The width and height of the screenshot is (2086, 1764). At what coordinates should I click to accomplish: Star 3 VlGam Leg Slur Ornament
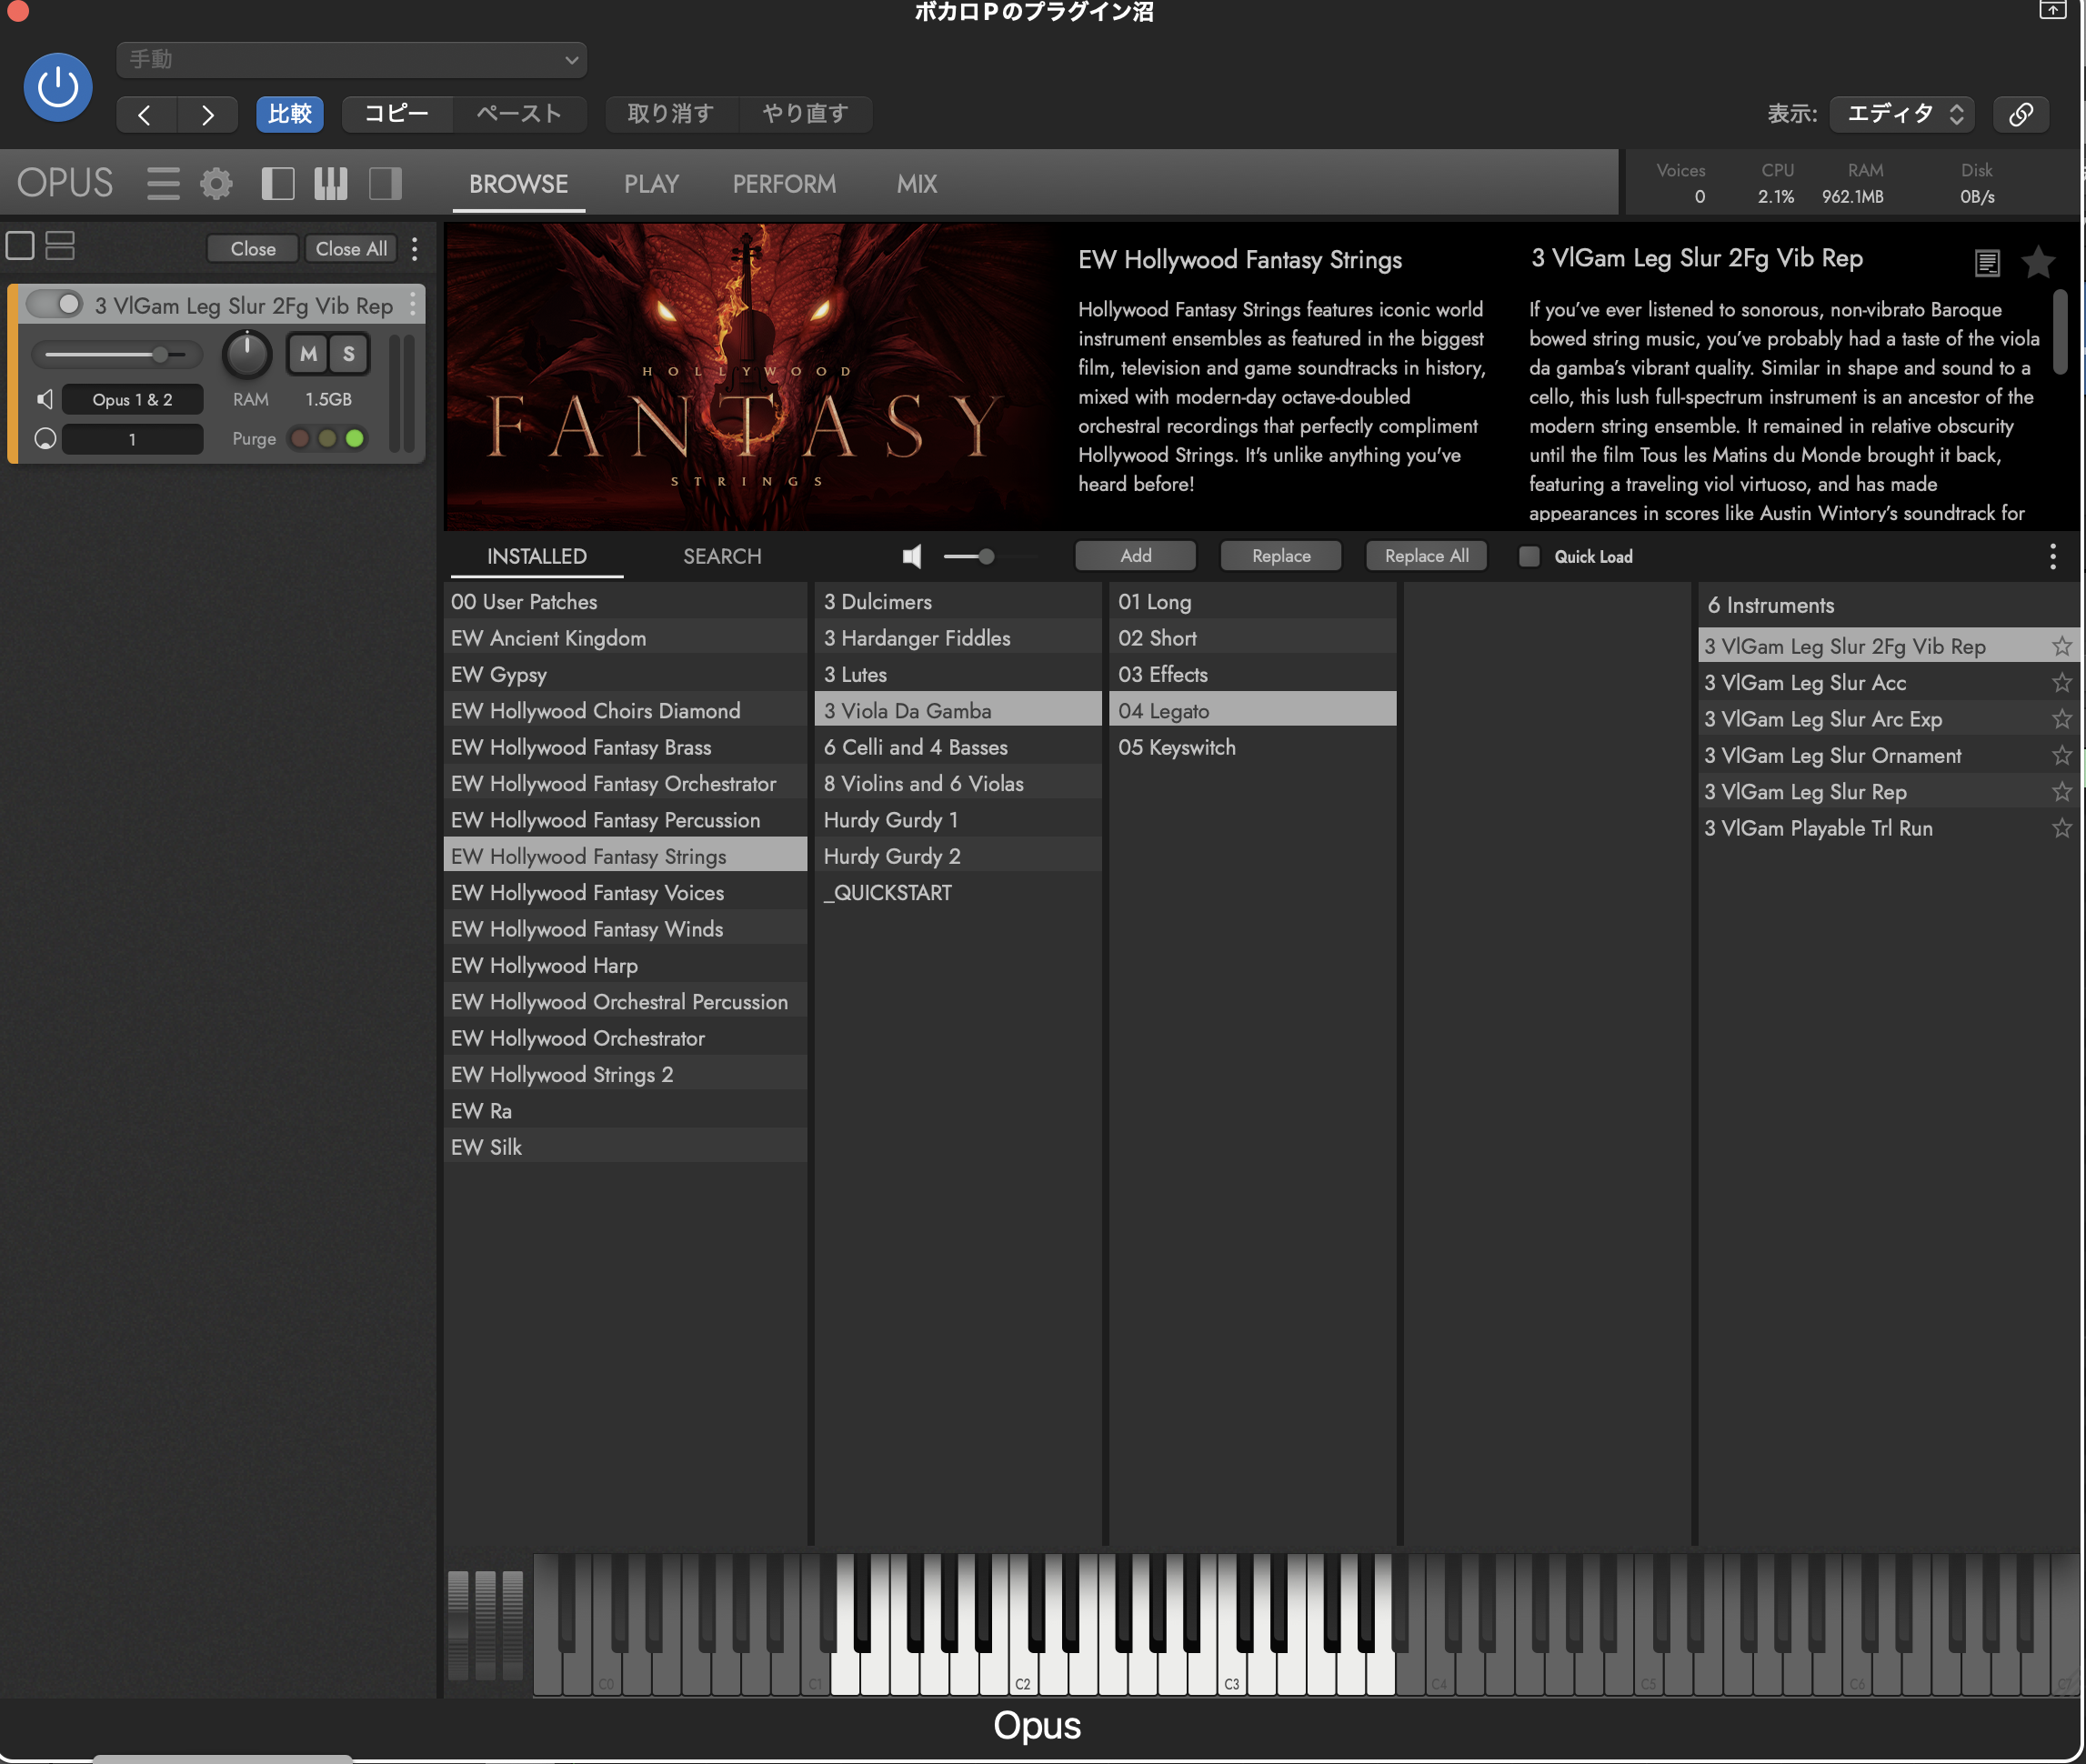point(2062,755)
